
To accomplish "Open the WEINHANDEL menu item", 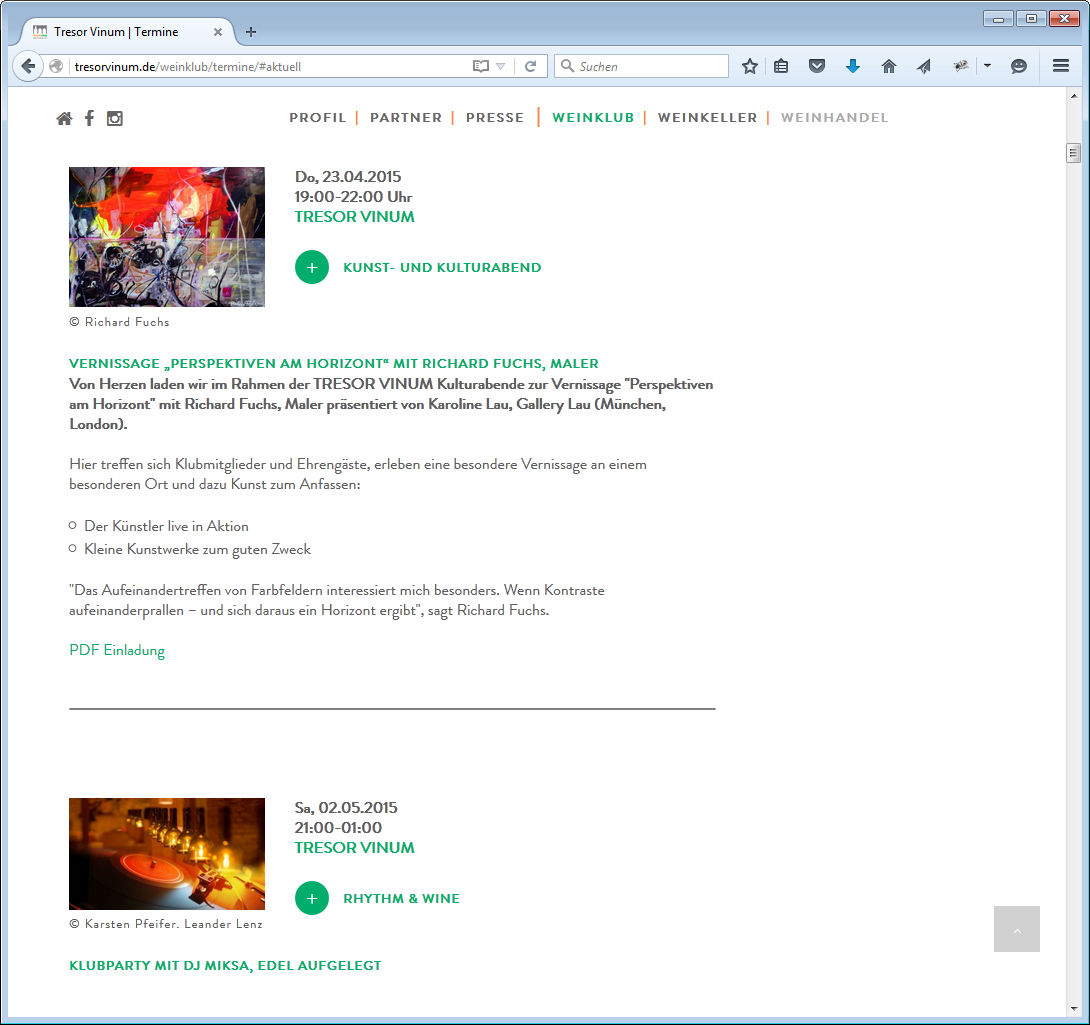I will coord(834,118).
